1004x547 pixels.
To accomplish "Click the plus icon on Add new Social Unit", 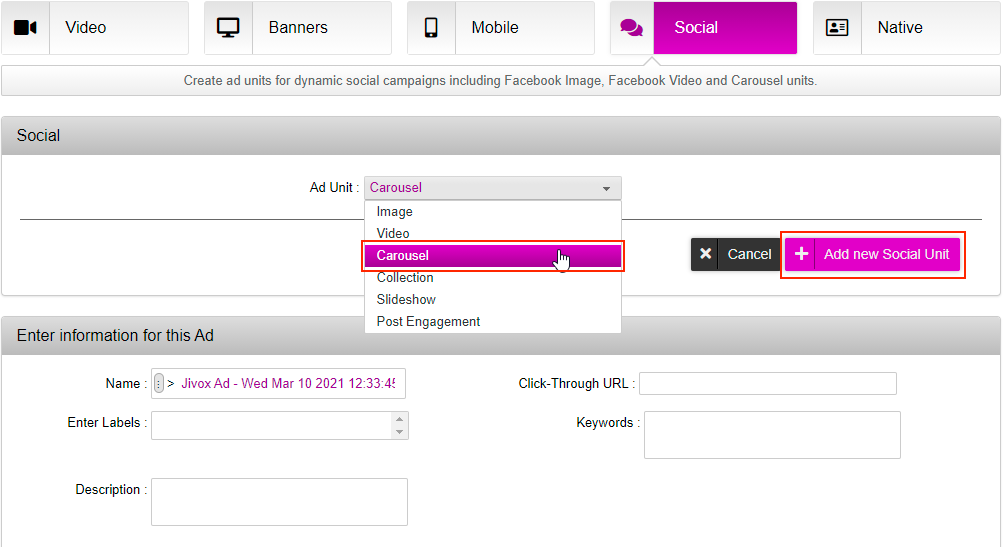I will coord(801,254).
